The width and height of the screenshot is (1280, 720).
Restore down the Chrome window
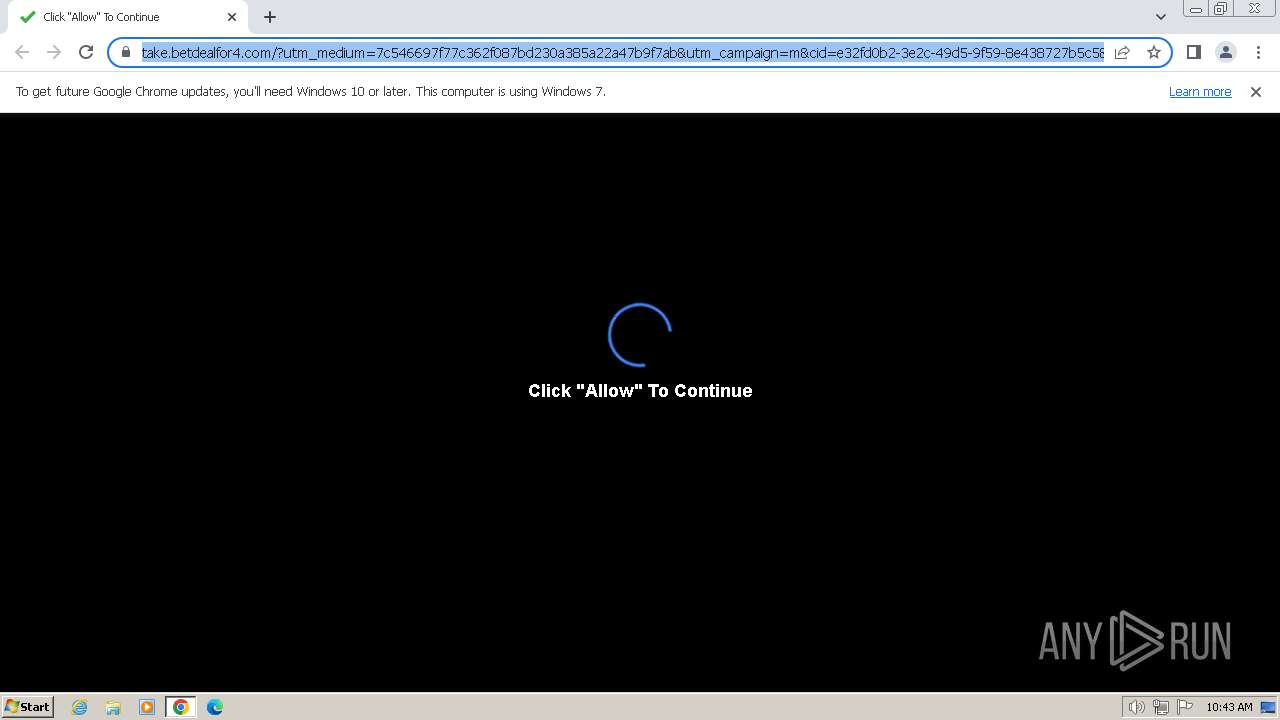[1221, 9]
